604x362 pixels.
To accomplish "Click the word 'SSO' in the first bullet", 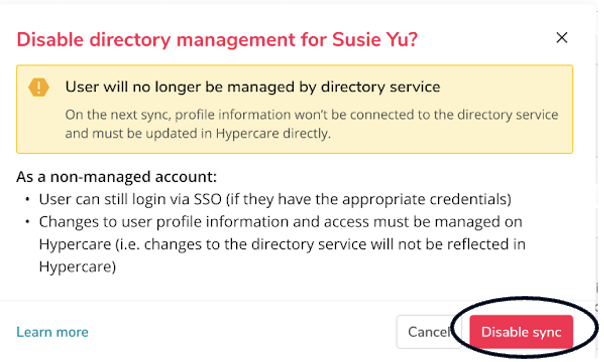I will (x=208, y=199).
